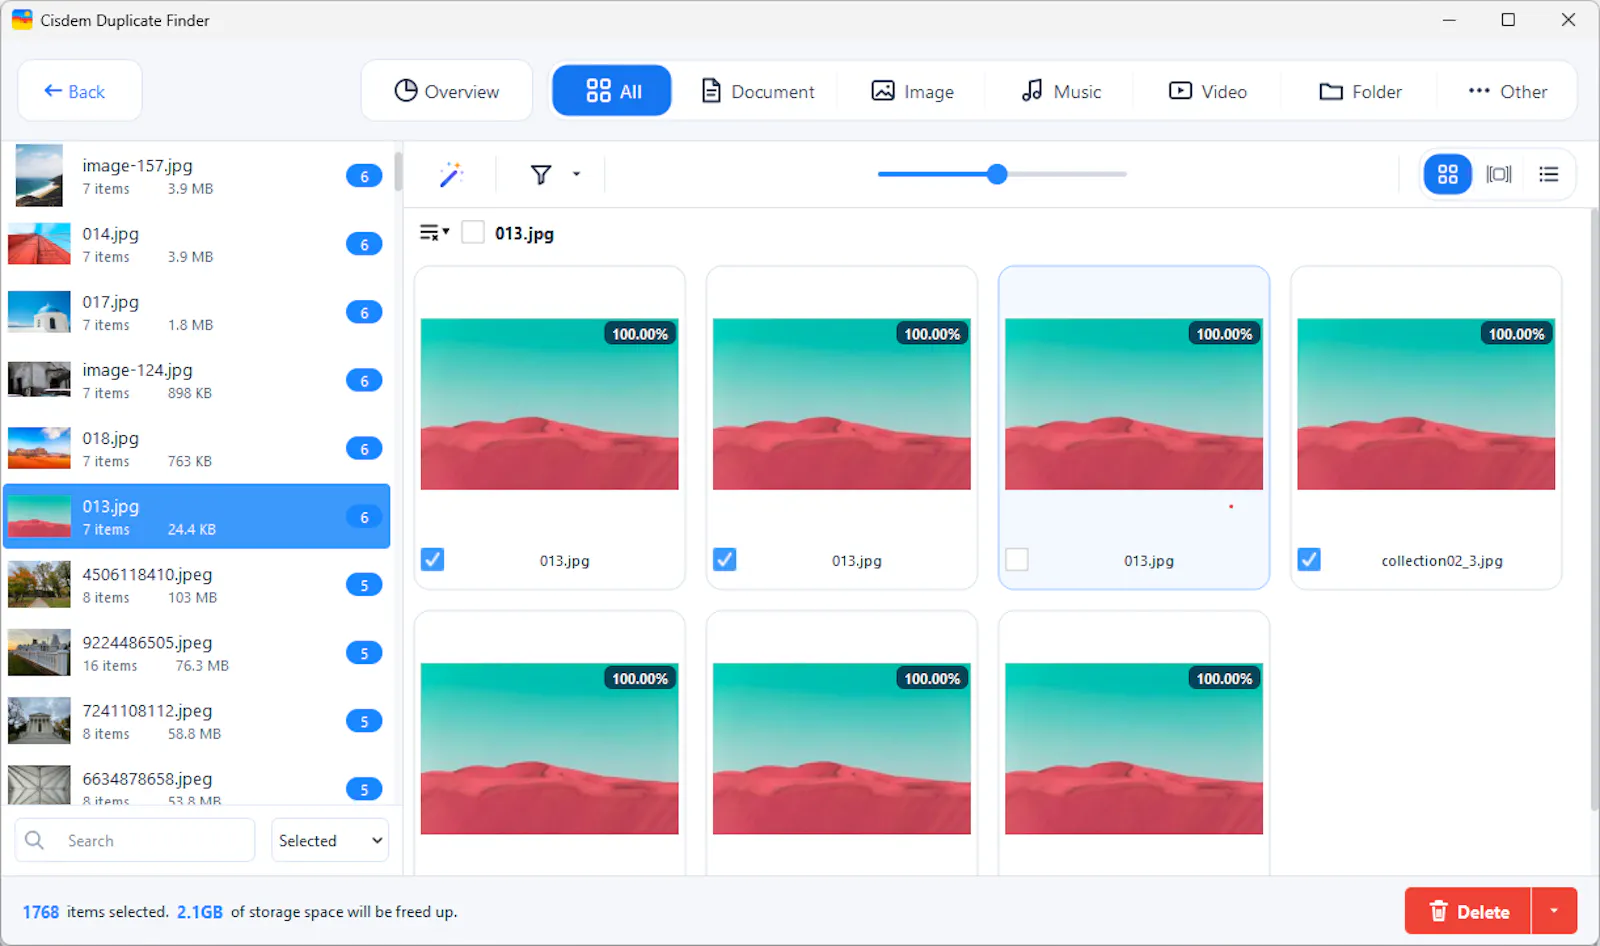Click the 7241108112.jpeg building thumbnail

point(39,720)
